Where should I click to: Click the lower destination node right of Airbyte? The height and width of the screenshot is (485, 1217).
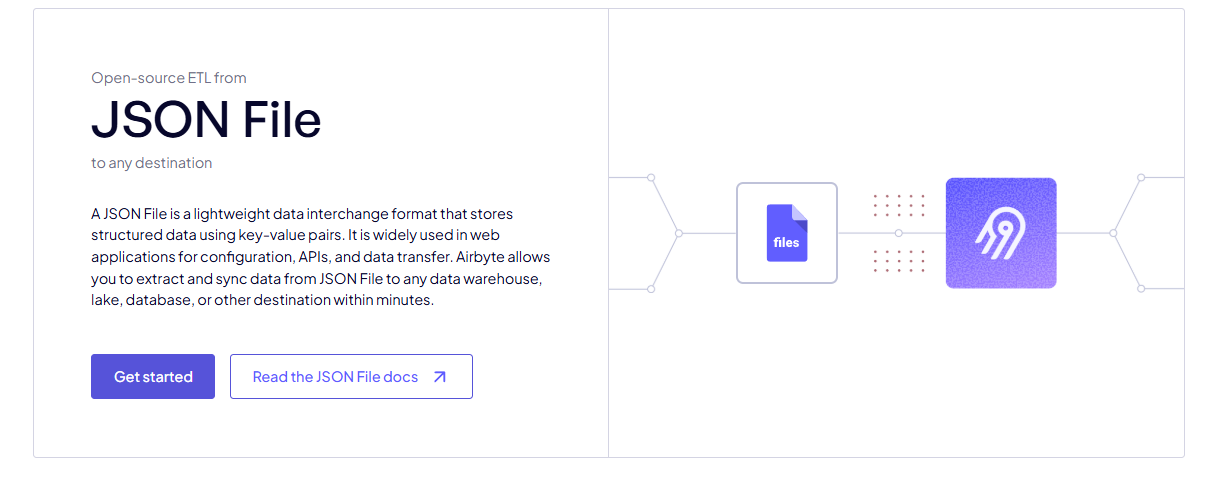(1140, 289)
